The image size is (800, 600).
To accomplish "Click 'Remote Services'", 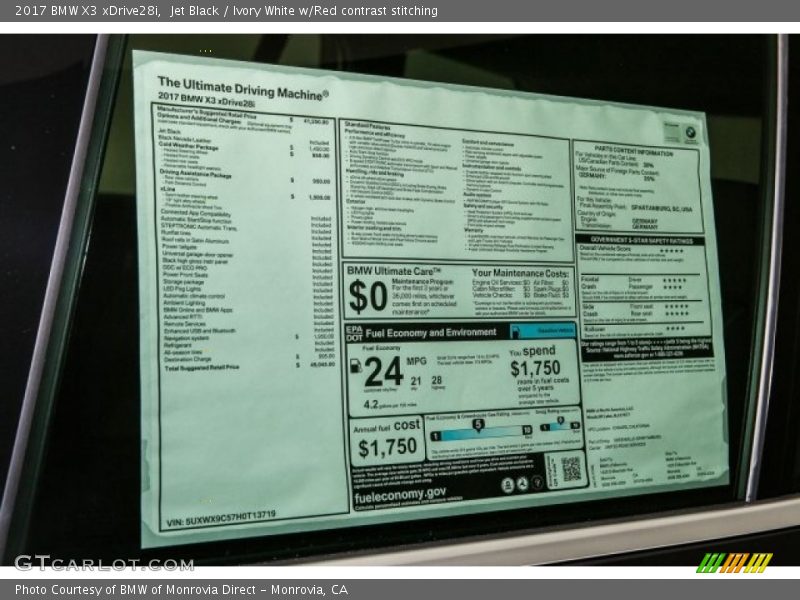I will [185, 323].
